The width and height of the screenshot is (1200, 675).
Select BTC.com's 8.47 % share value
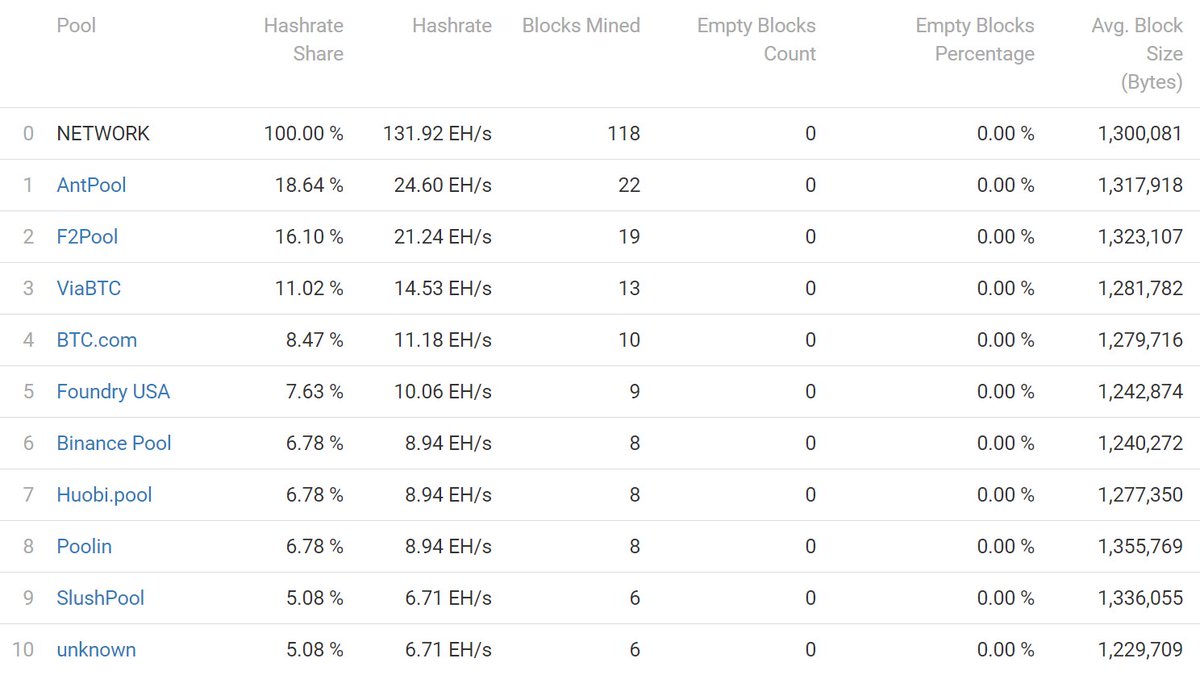(x=315, y=340)
